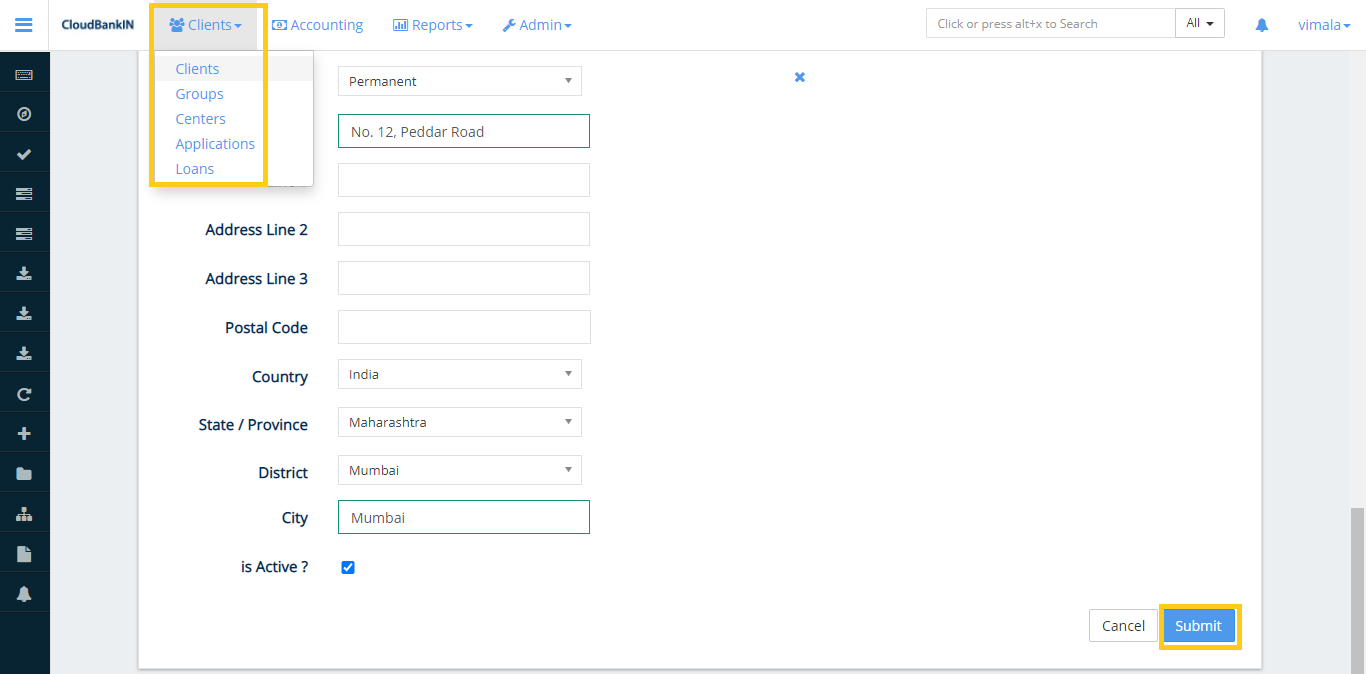This screenshot has width=1366, height=674.
Task: Open the document icon near the sidebar bottom
Action: (x=24, y=552)
